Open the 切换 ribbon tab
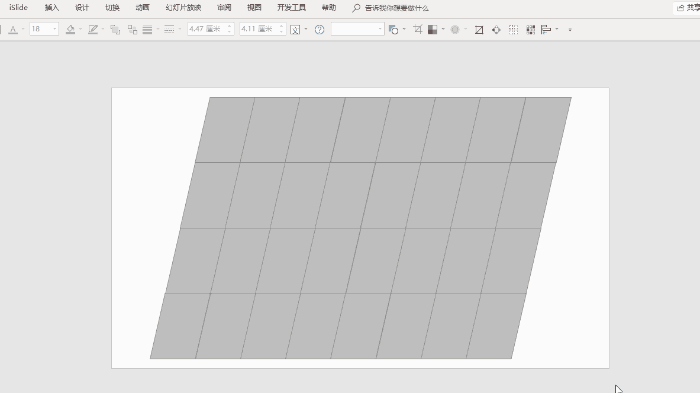This screenshot has height=393, width=700. click(112, 8)
